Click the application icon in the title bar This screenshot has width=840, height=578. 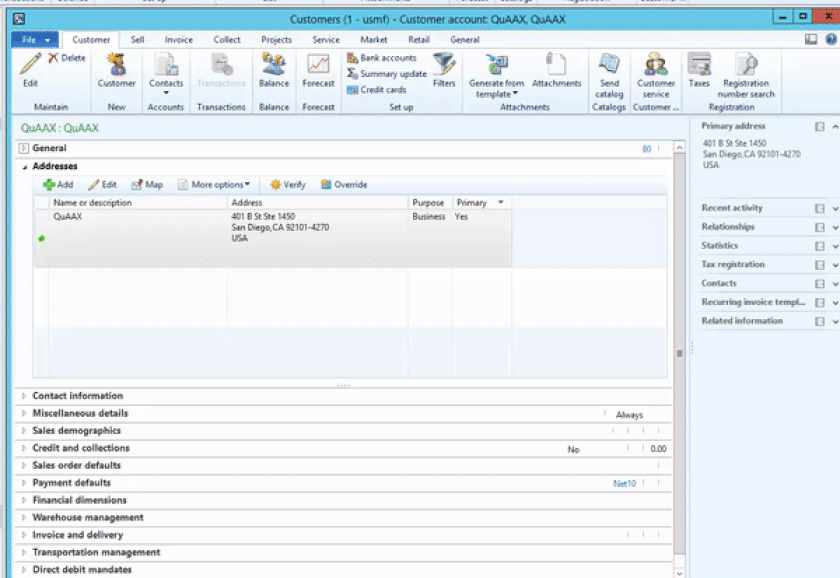click(x=19, y=19)
